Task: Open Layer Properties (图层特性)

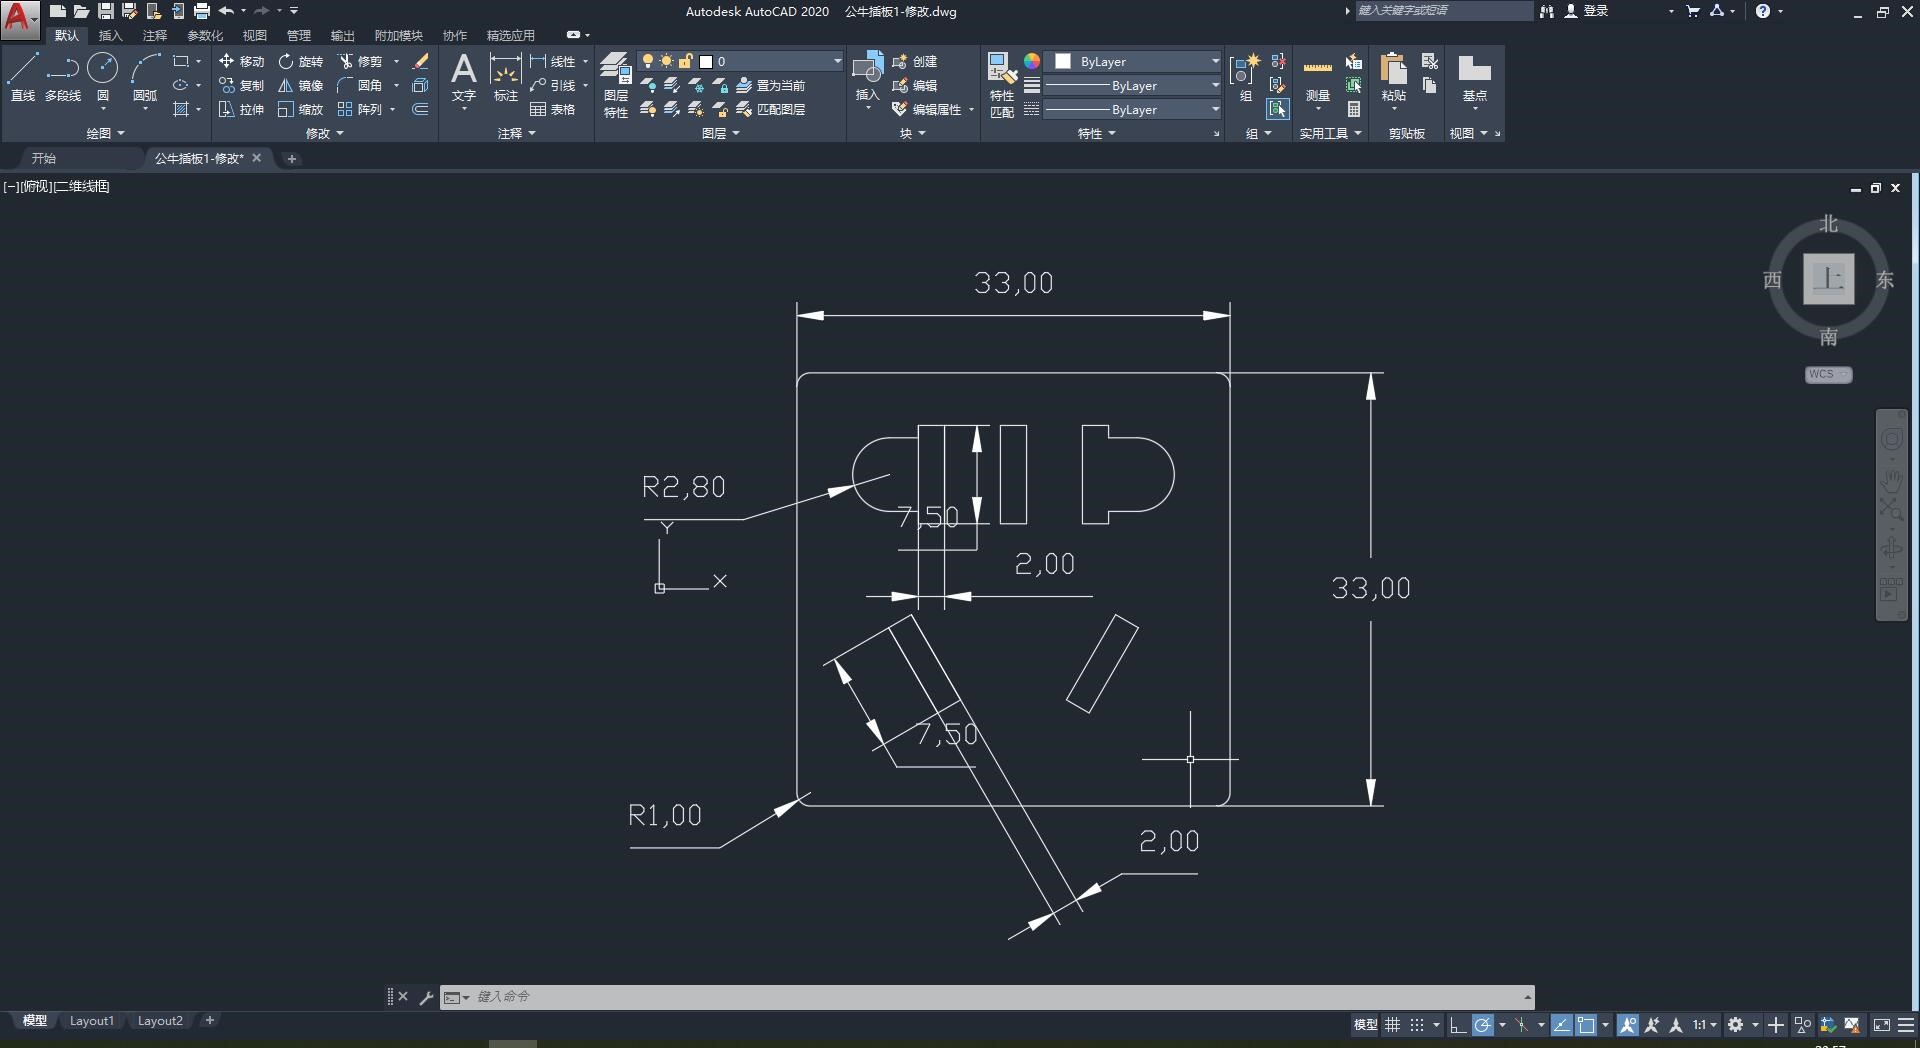Action: click(x=616, y=85)
